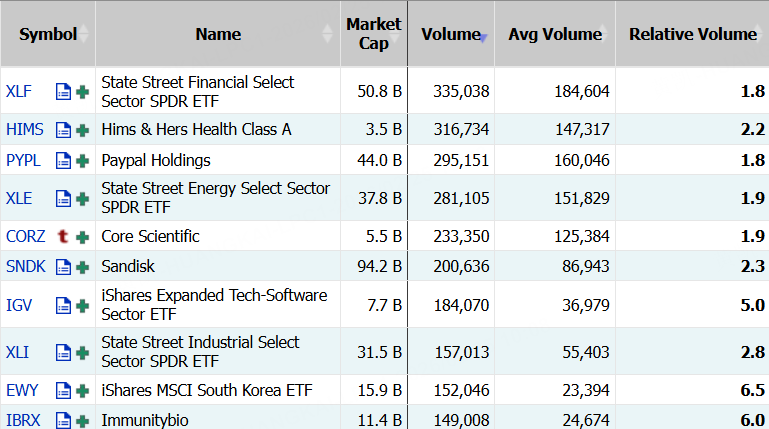
Task: Open the XLF ticker symbol link
Action: click(x=19, y=92)
